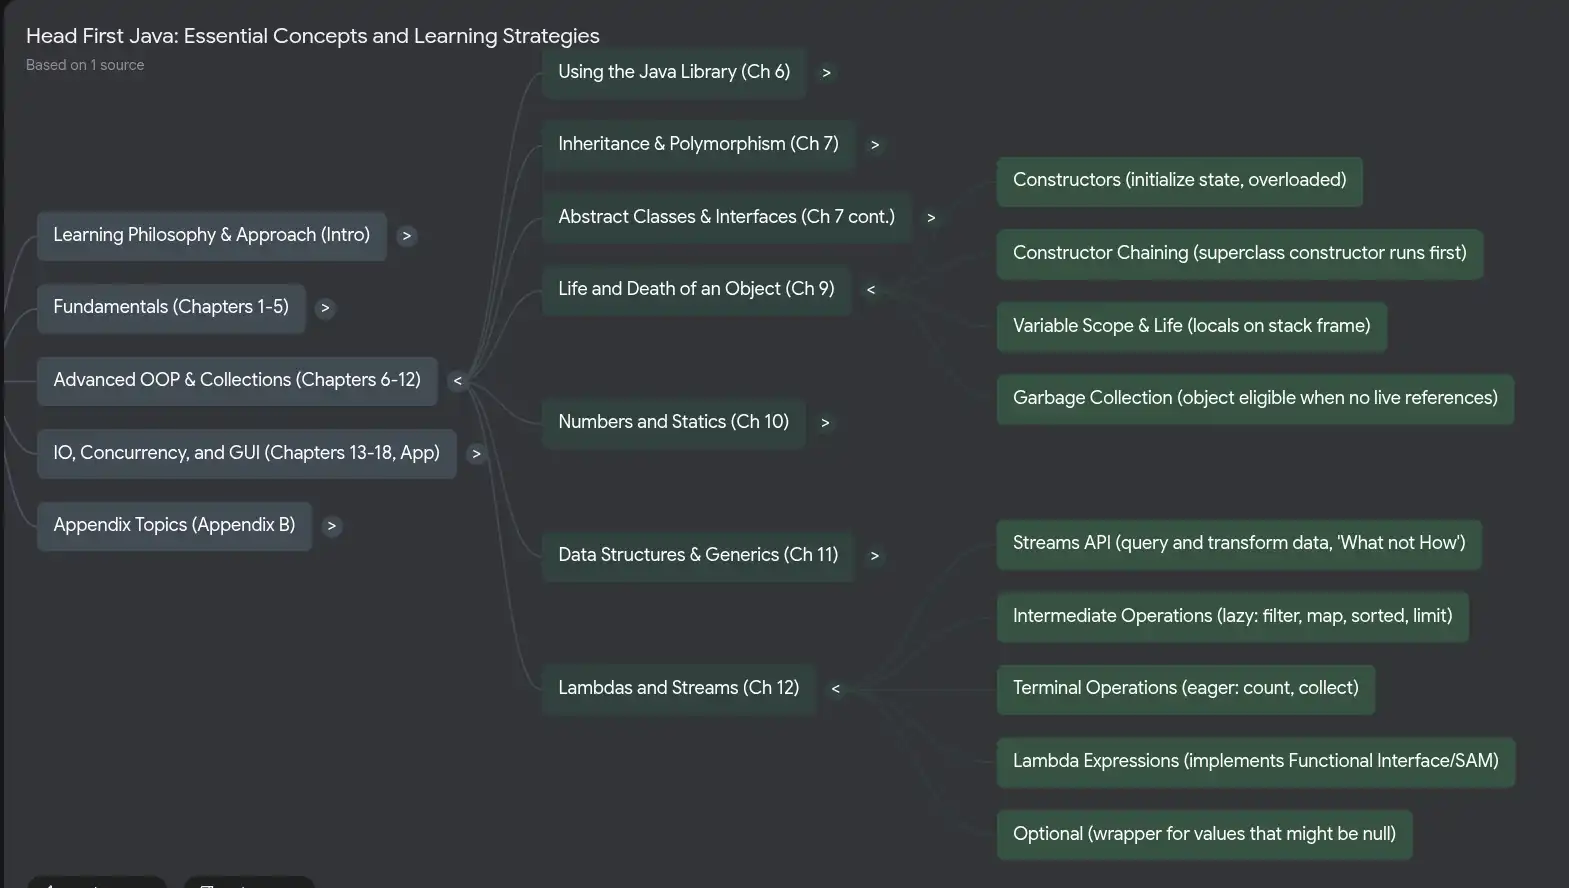
Task: Click the Variable Scope & Life node
Action: pos(1191,326)
